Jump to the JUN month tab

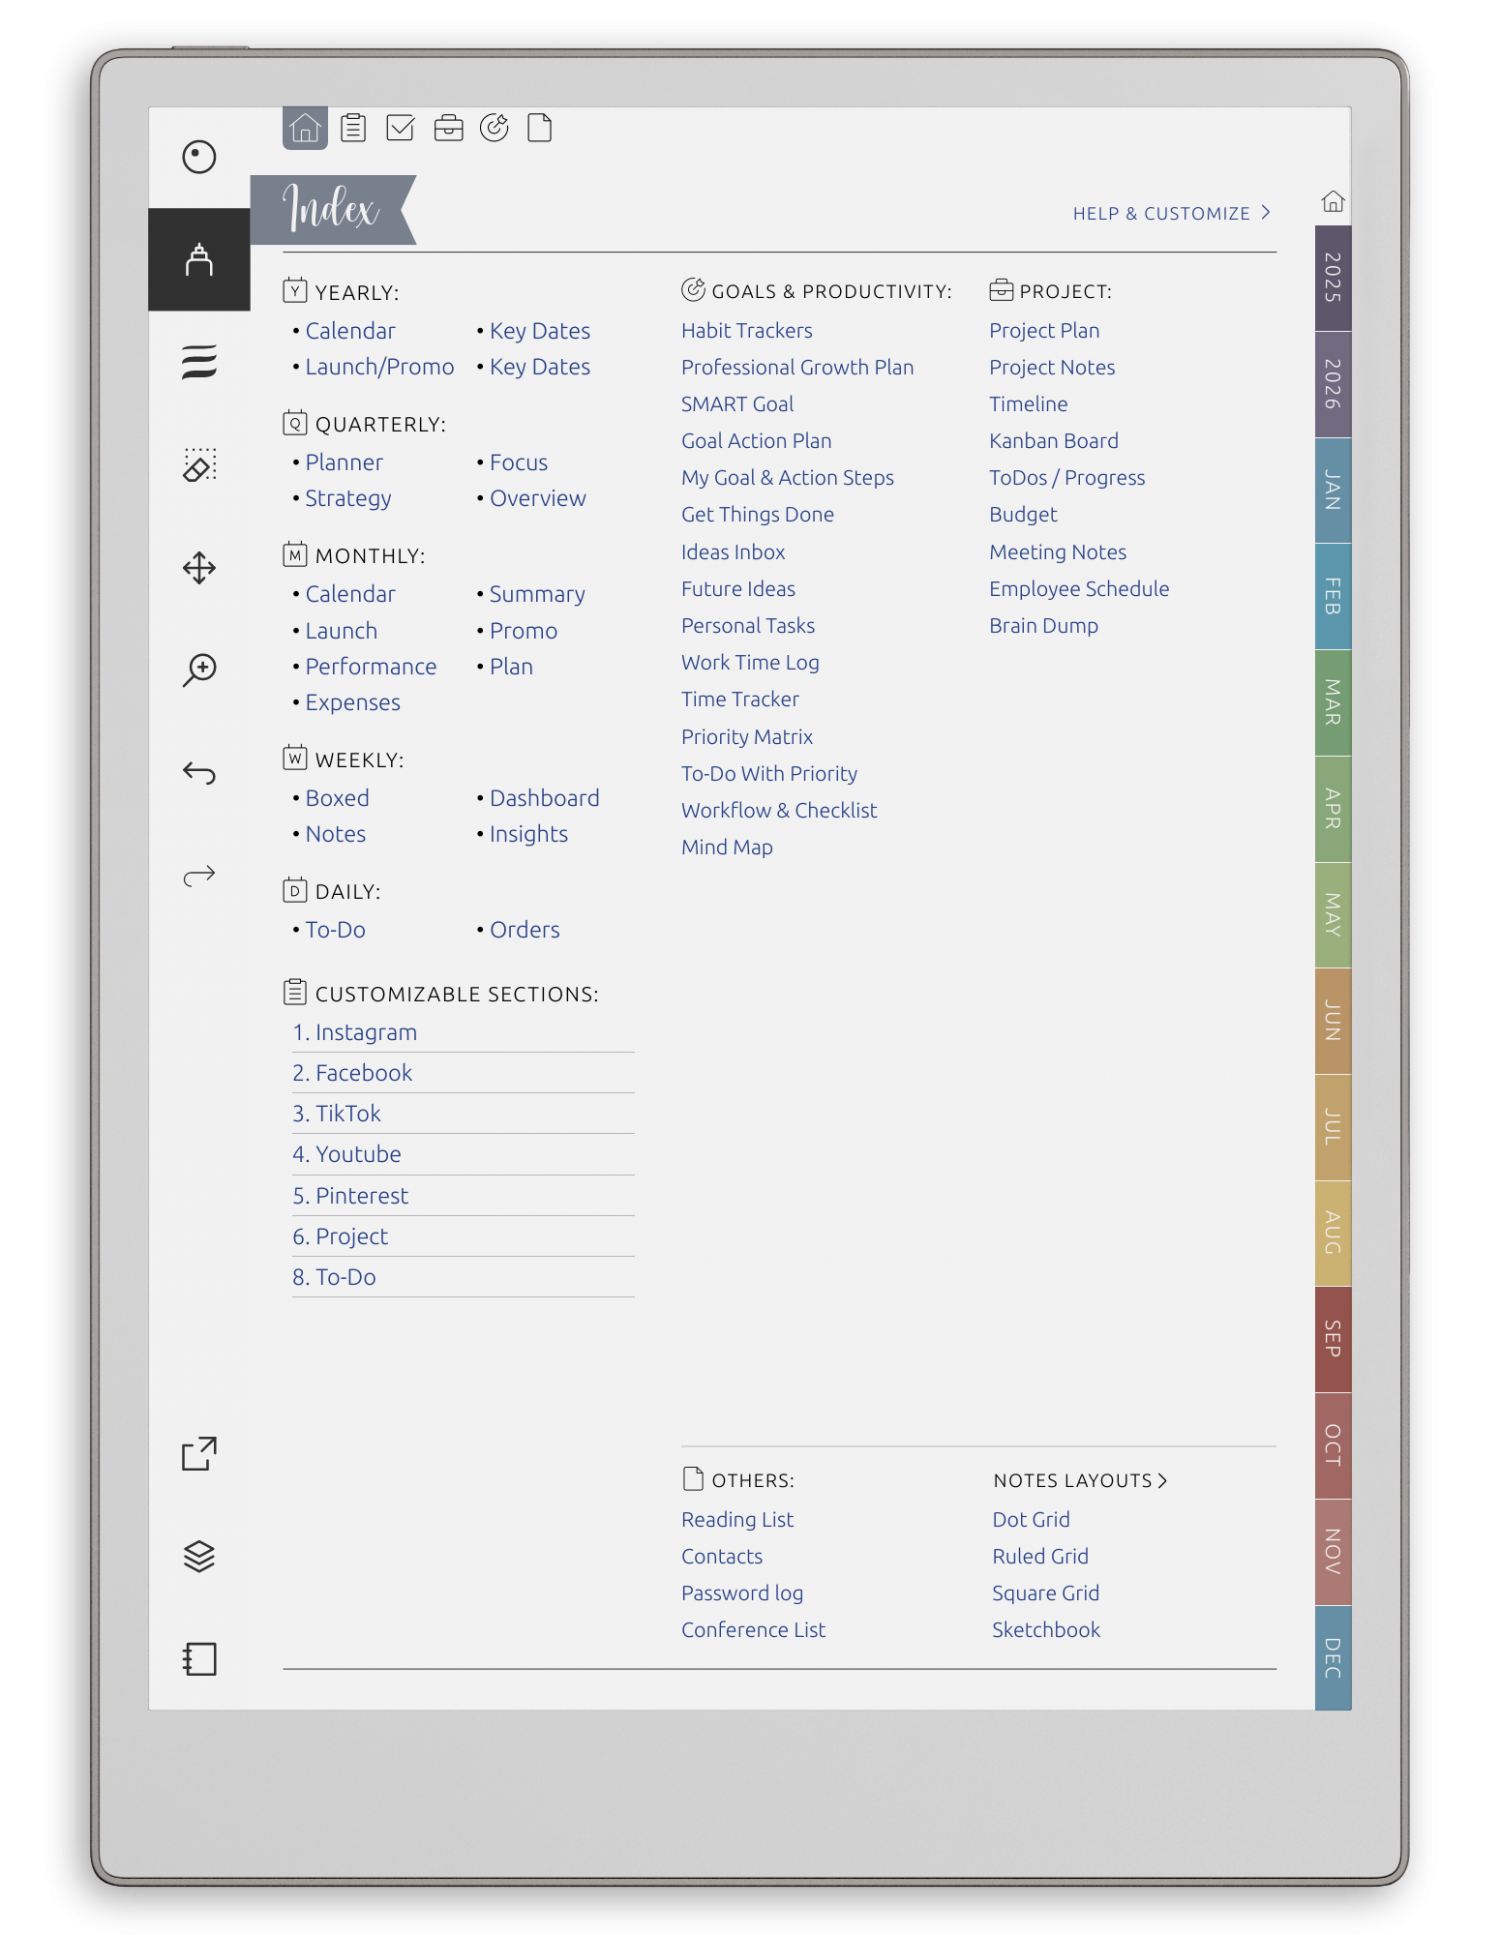click(x=1333, y=1021)
